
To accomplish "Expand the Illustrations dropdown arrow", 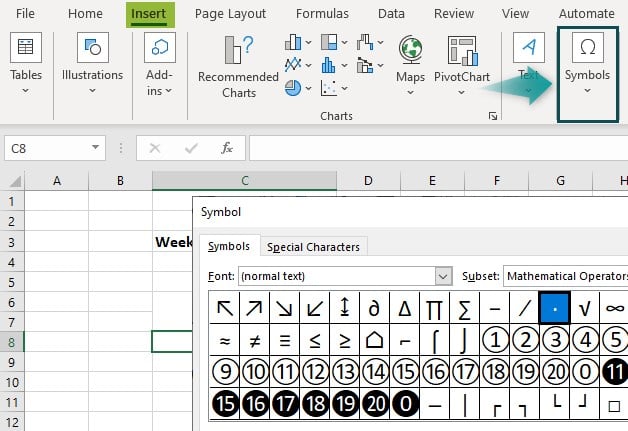I will point(93,91).
